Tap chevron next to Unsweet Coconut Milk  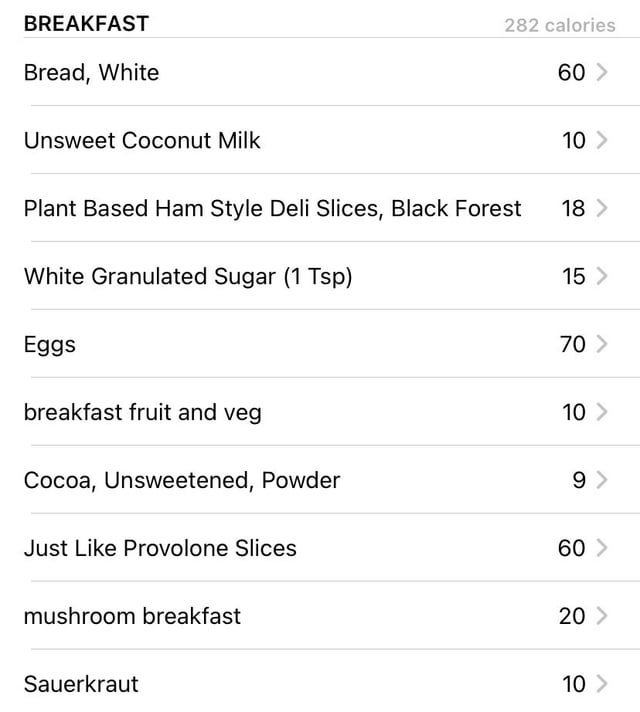[602, 140]
